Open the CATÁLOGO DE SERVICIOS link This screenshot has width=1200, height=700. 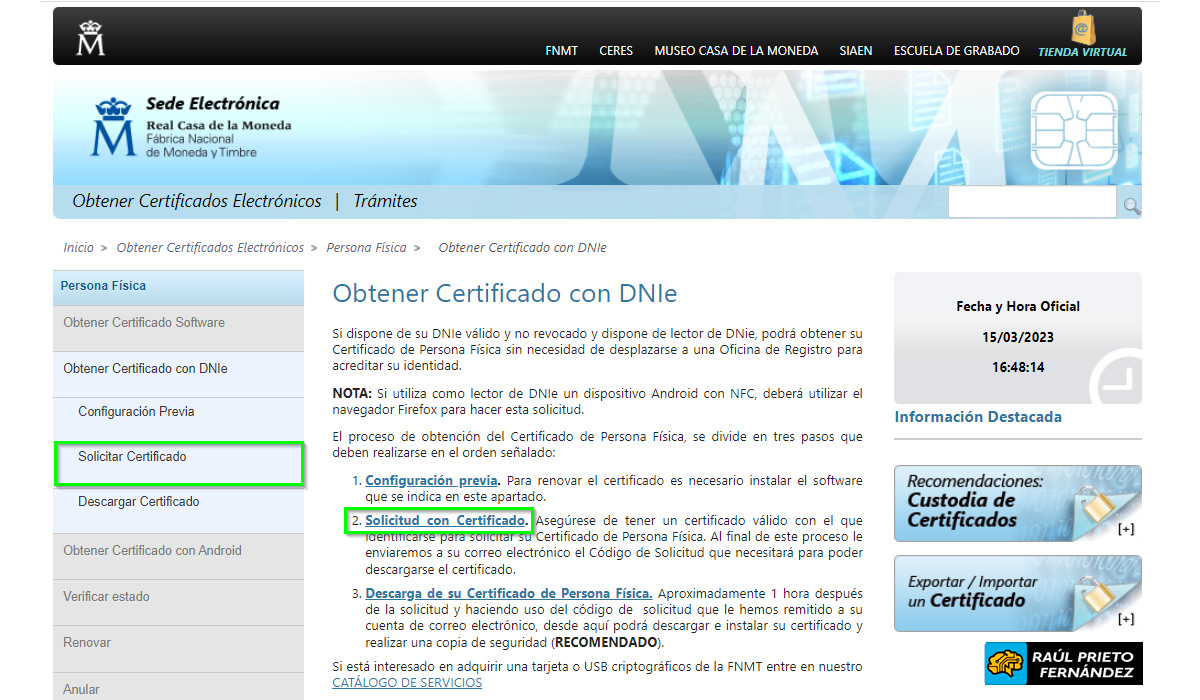[x=407, y=682]
